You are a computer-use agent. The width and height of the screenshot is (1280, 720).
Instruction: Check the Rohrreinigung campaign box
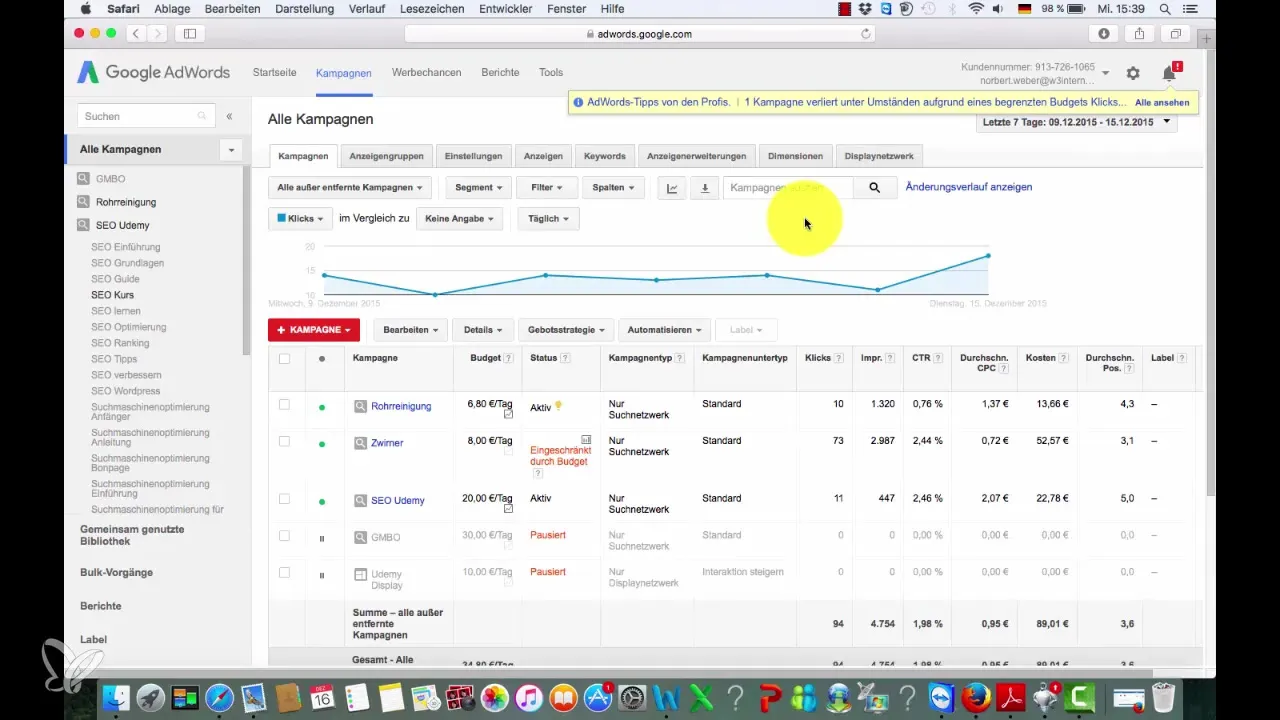(284, 405)
